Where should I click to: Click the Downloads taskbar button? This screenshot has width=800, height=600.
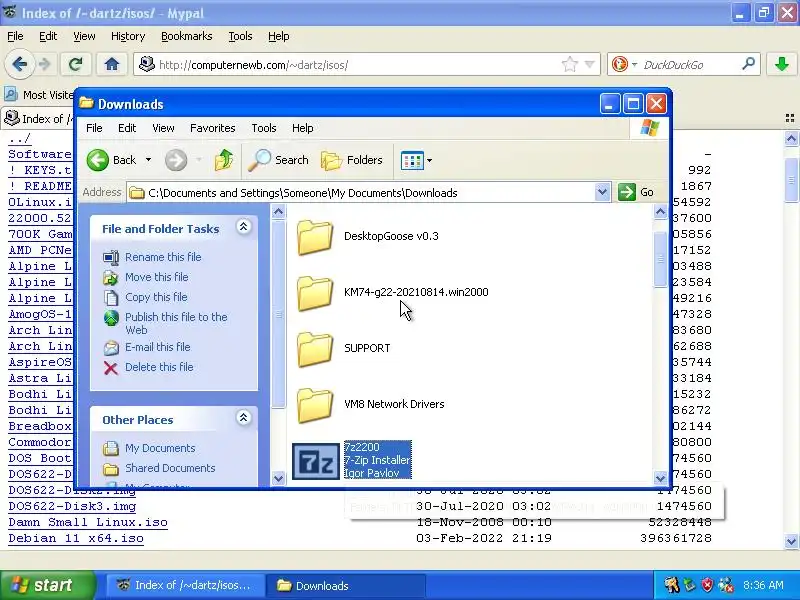pos(345,585)
